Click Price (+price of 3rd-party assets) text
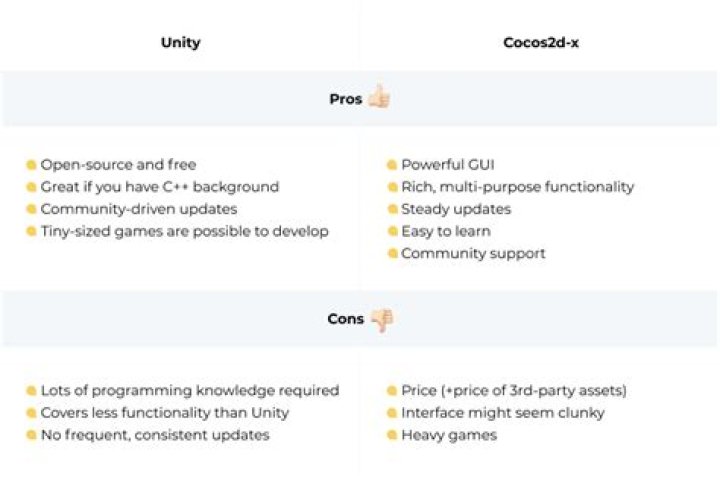This screenshot has width=720, height=477. 513,391
